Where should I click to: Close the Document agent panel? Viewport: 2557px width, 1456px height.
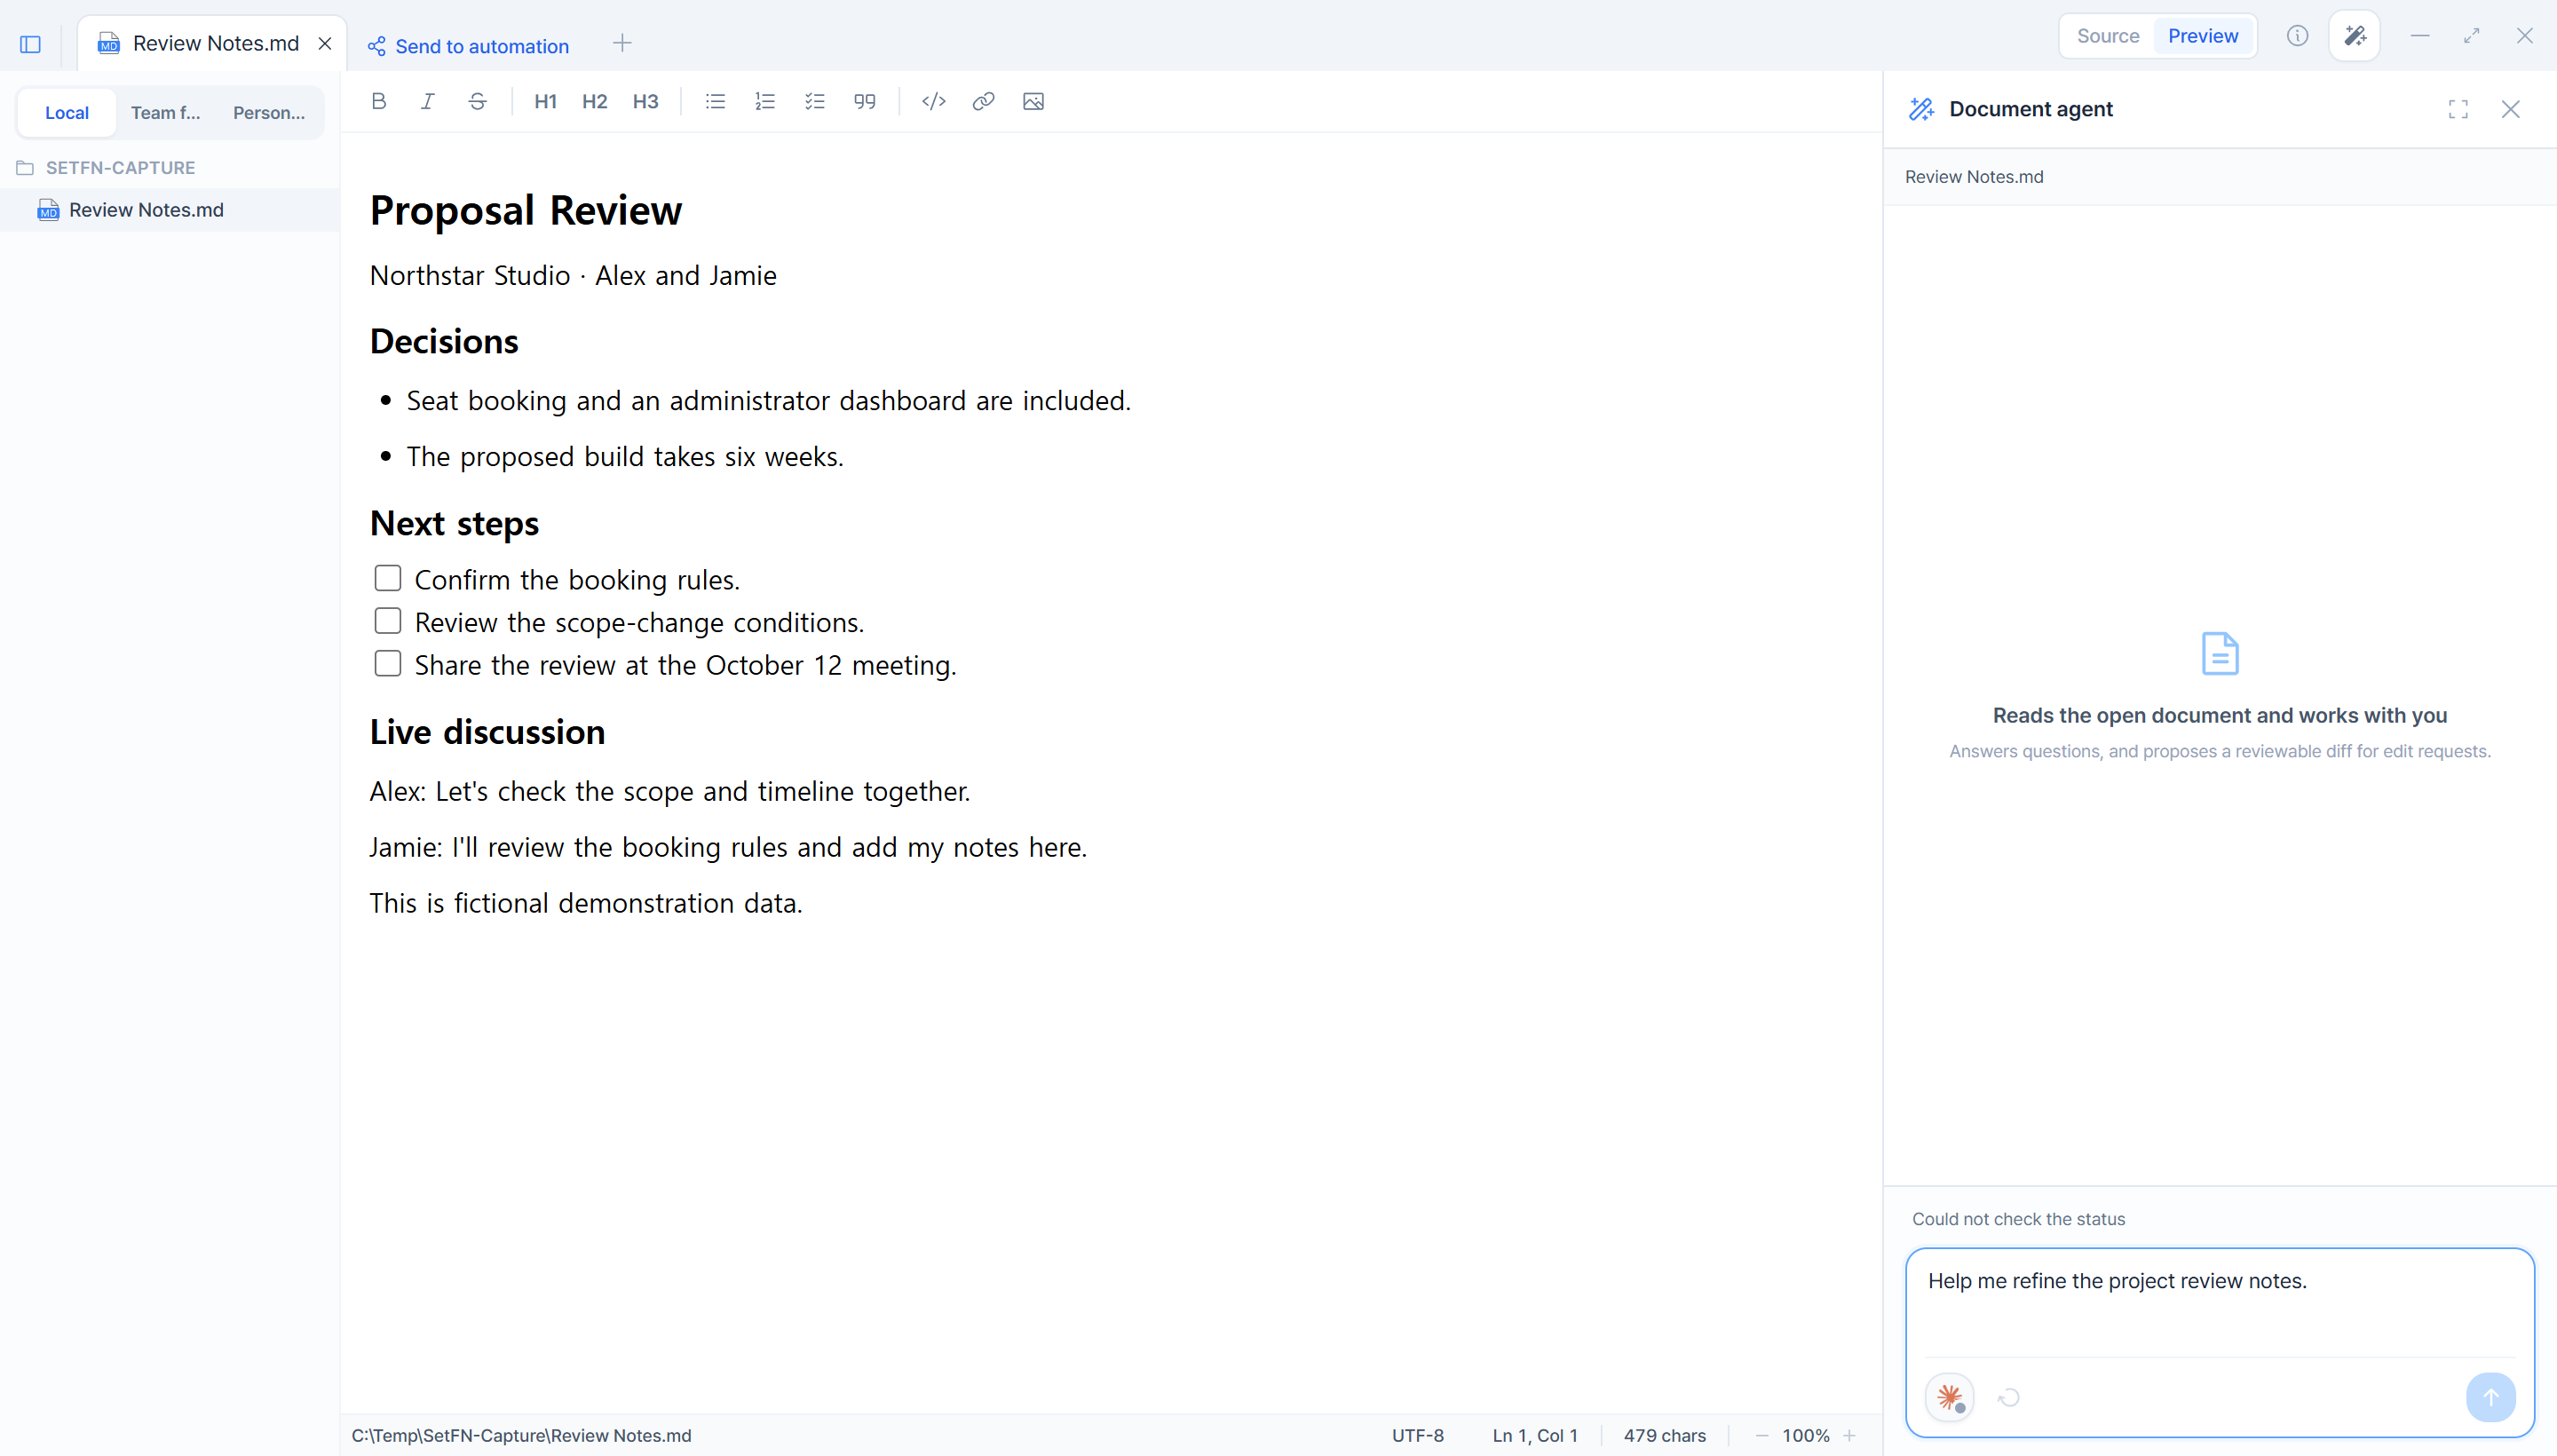[2510, 109]
